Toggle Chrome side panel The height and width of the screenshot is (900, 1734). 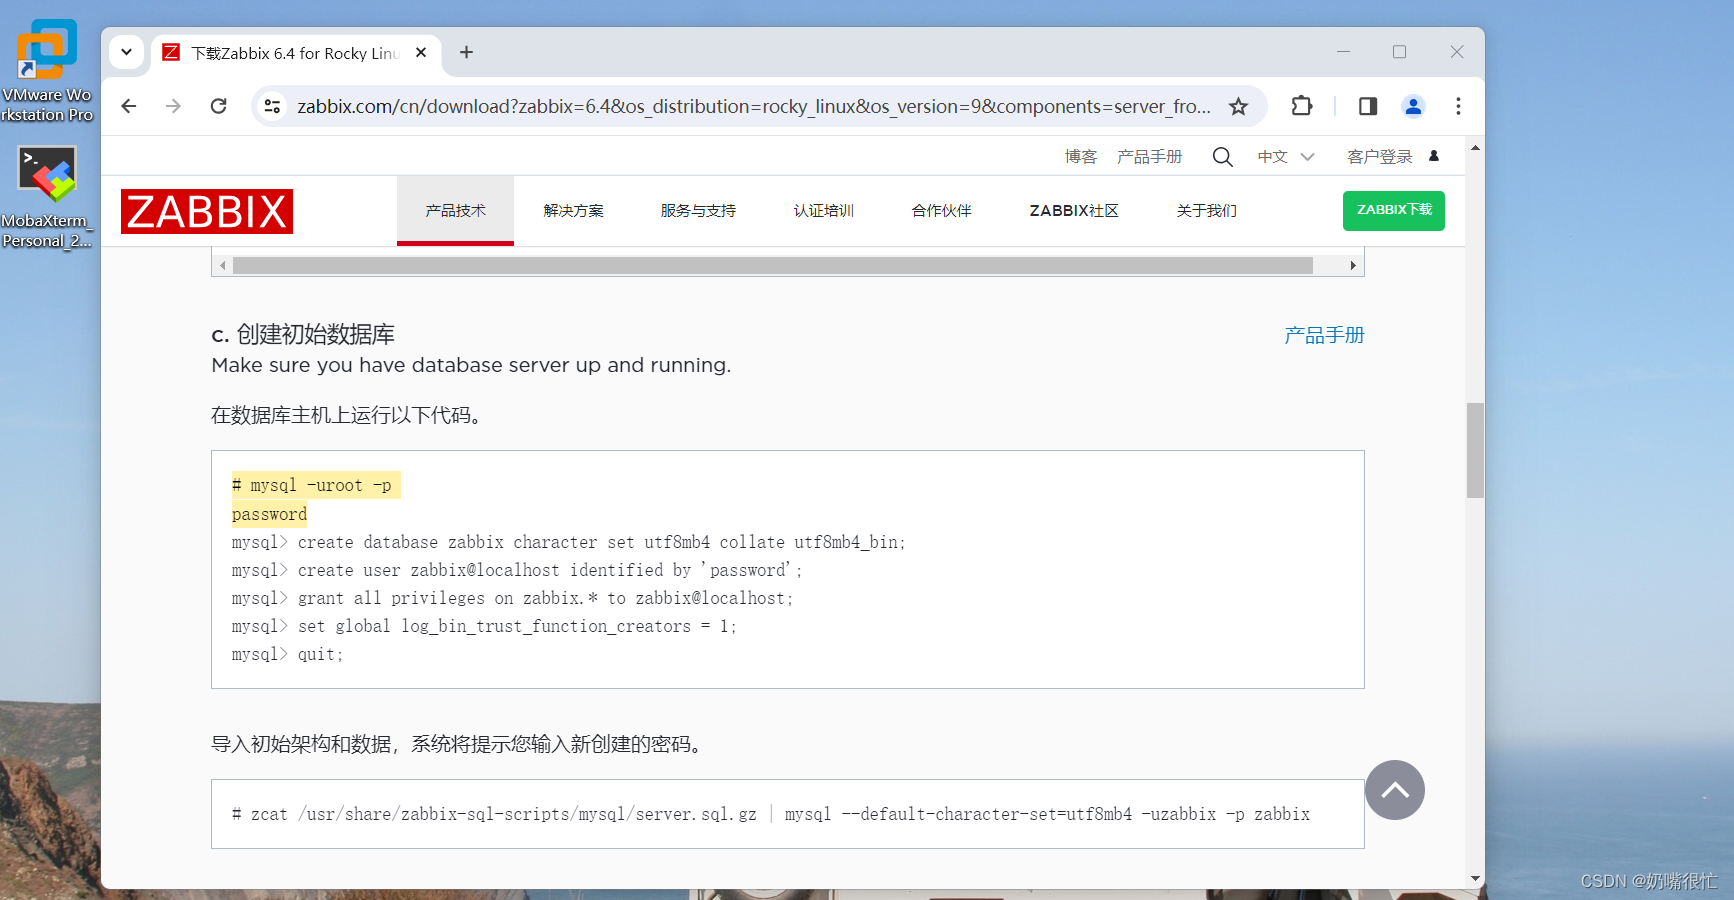[x=1368, y=106]
